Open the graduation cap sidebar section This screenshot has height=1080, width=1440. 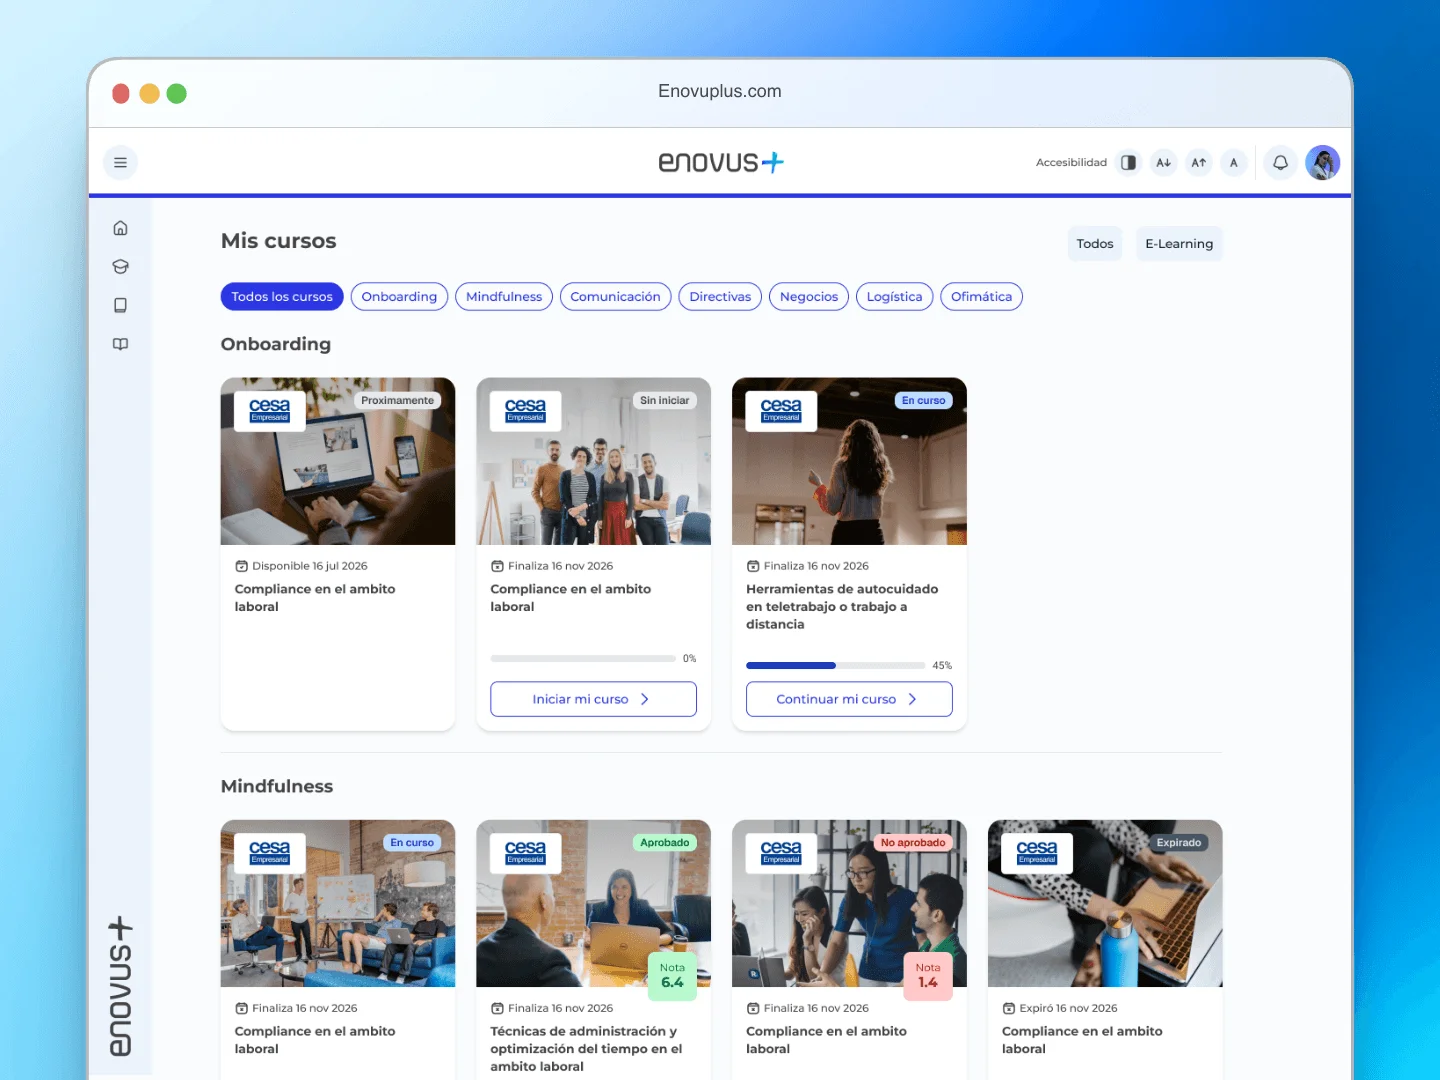120,267
